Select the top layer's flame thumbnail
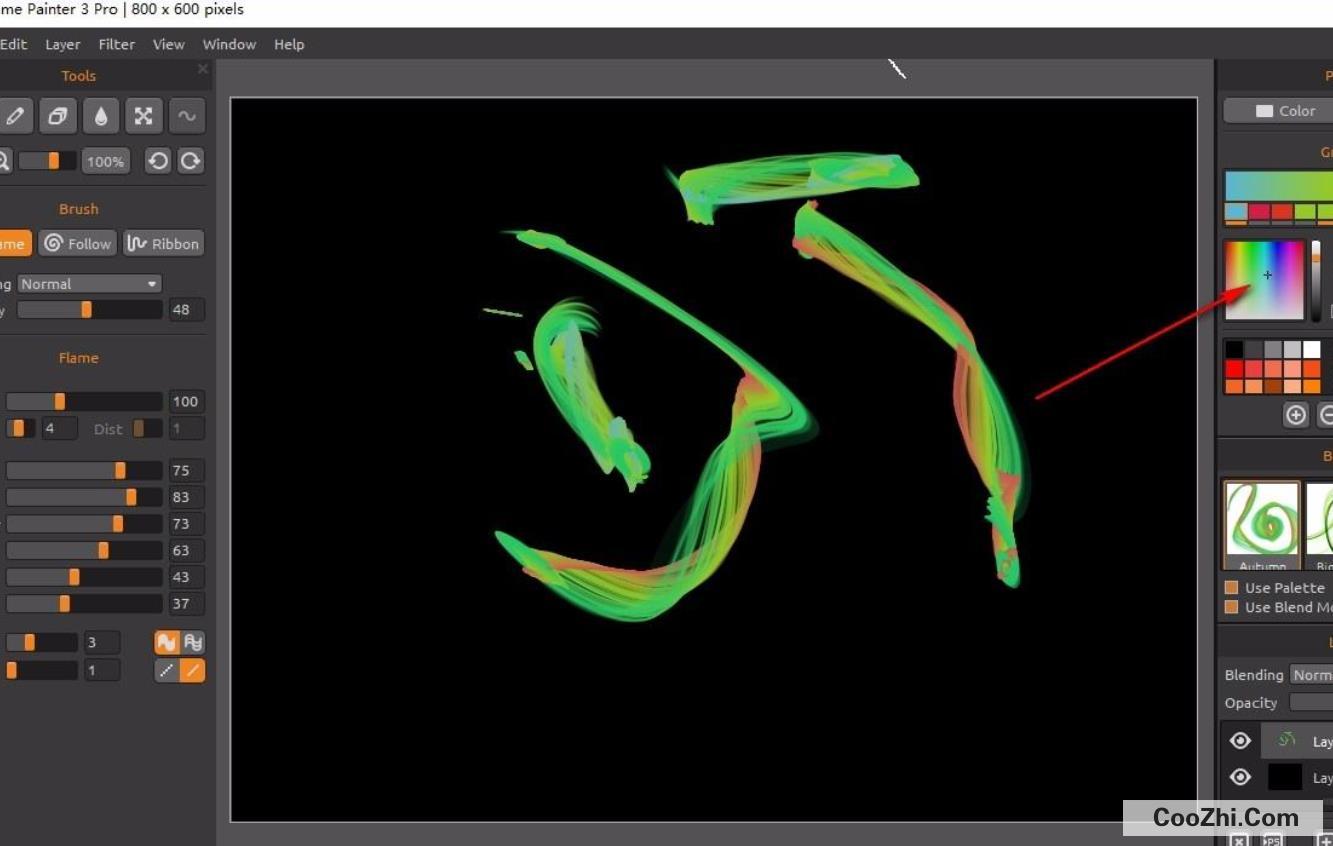The image size is (1333, 846). 1286,741
